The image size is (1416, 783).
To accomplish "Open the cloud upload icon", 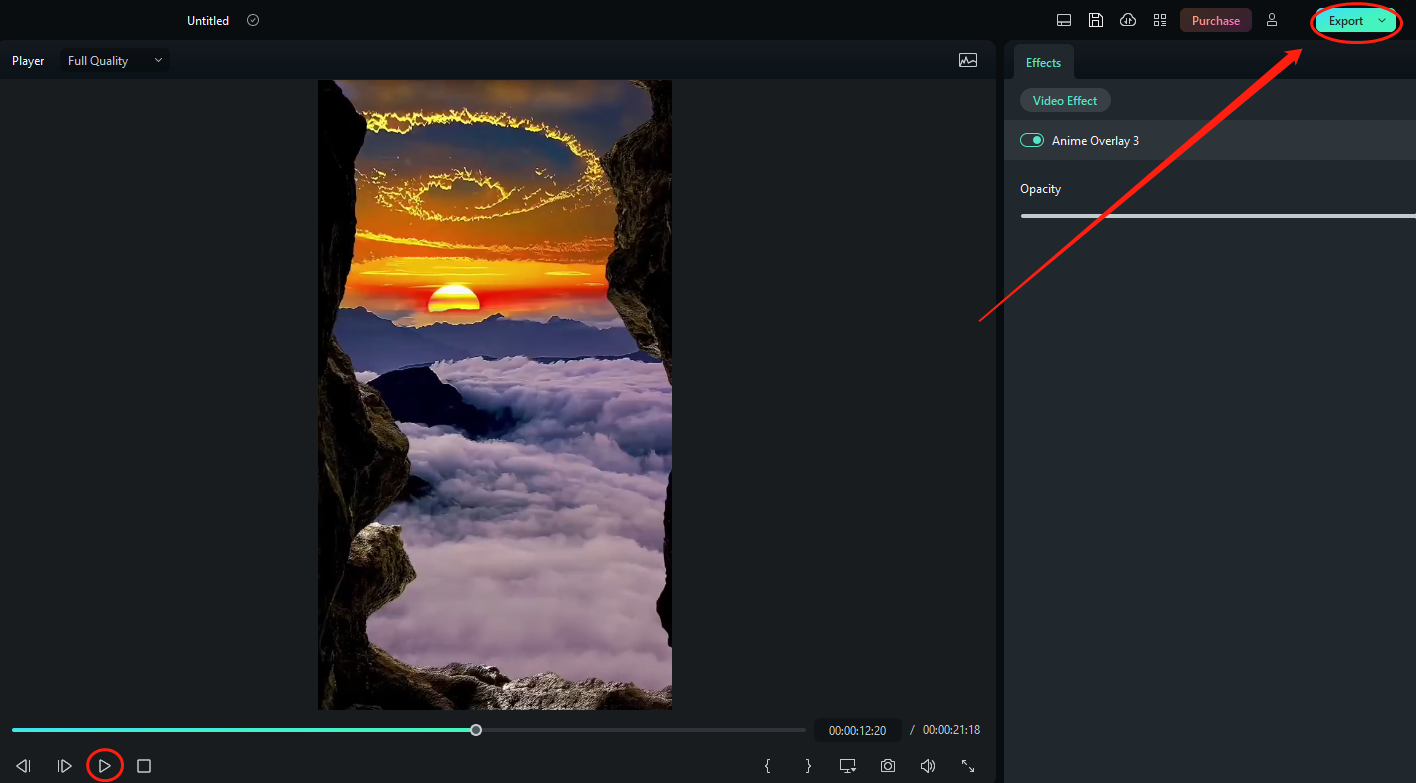I will pyautogui.click(x=1128, y=20).
